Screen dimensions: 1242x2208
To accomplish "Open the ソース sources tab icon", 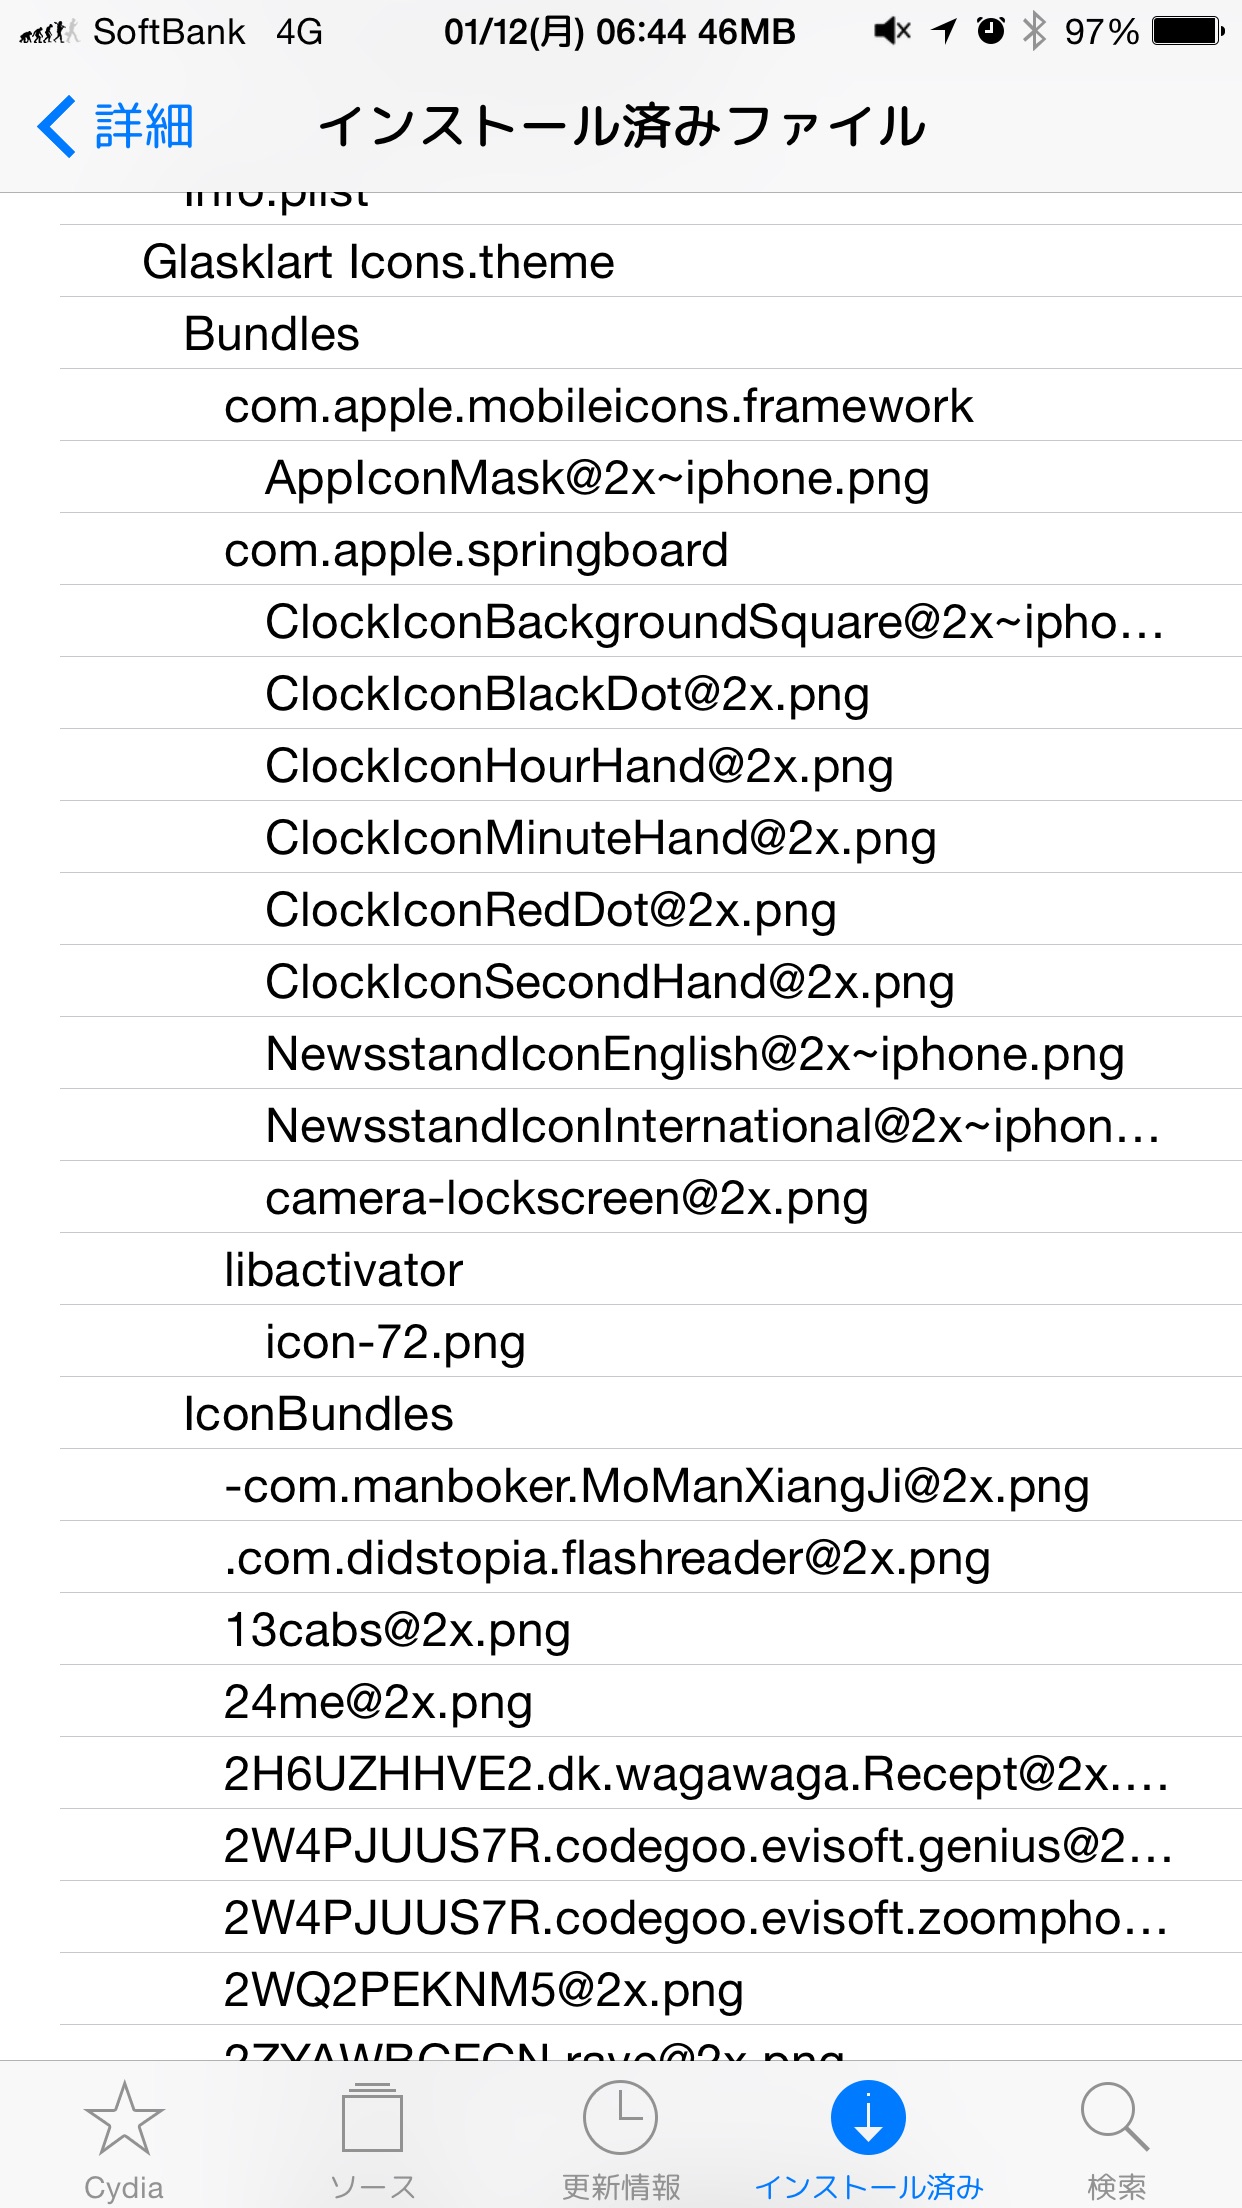I will (372, 2118).
